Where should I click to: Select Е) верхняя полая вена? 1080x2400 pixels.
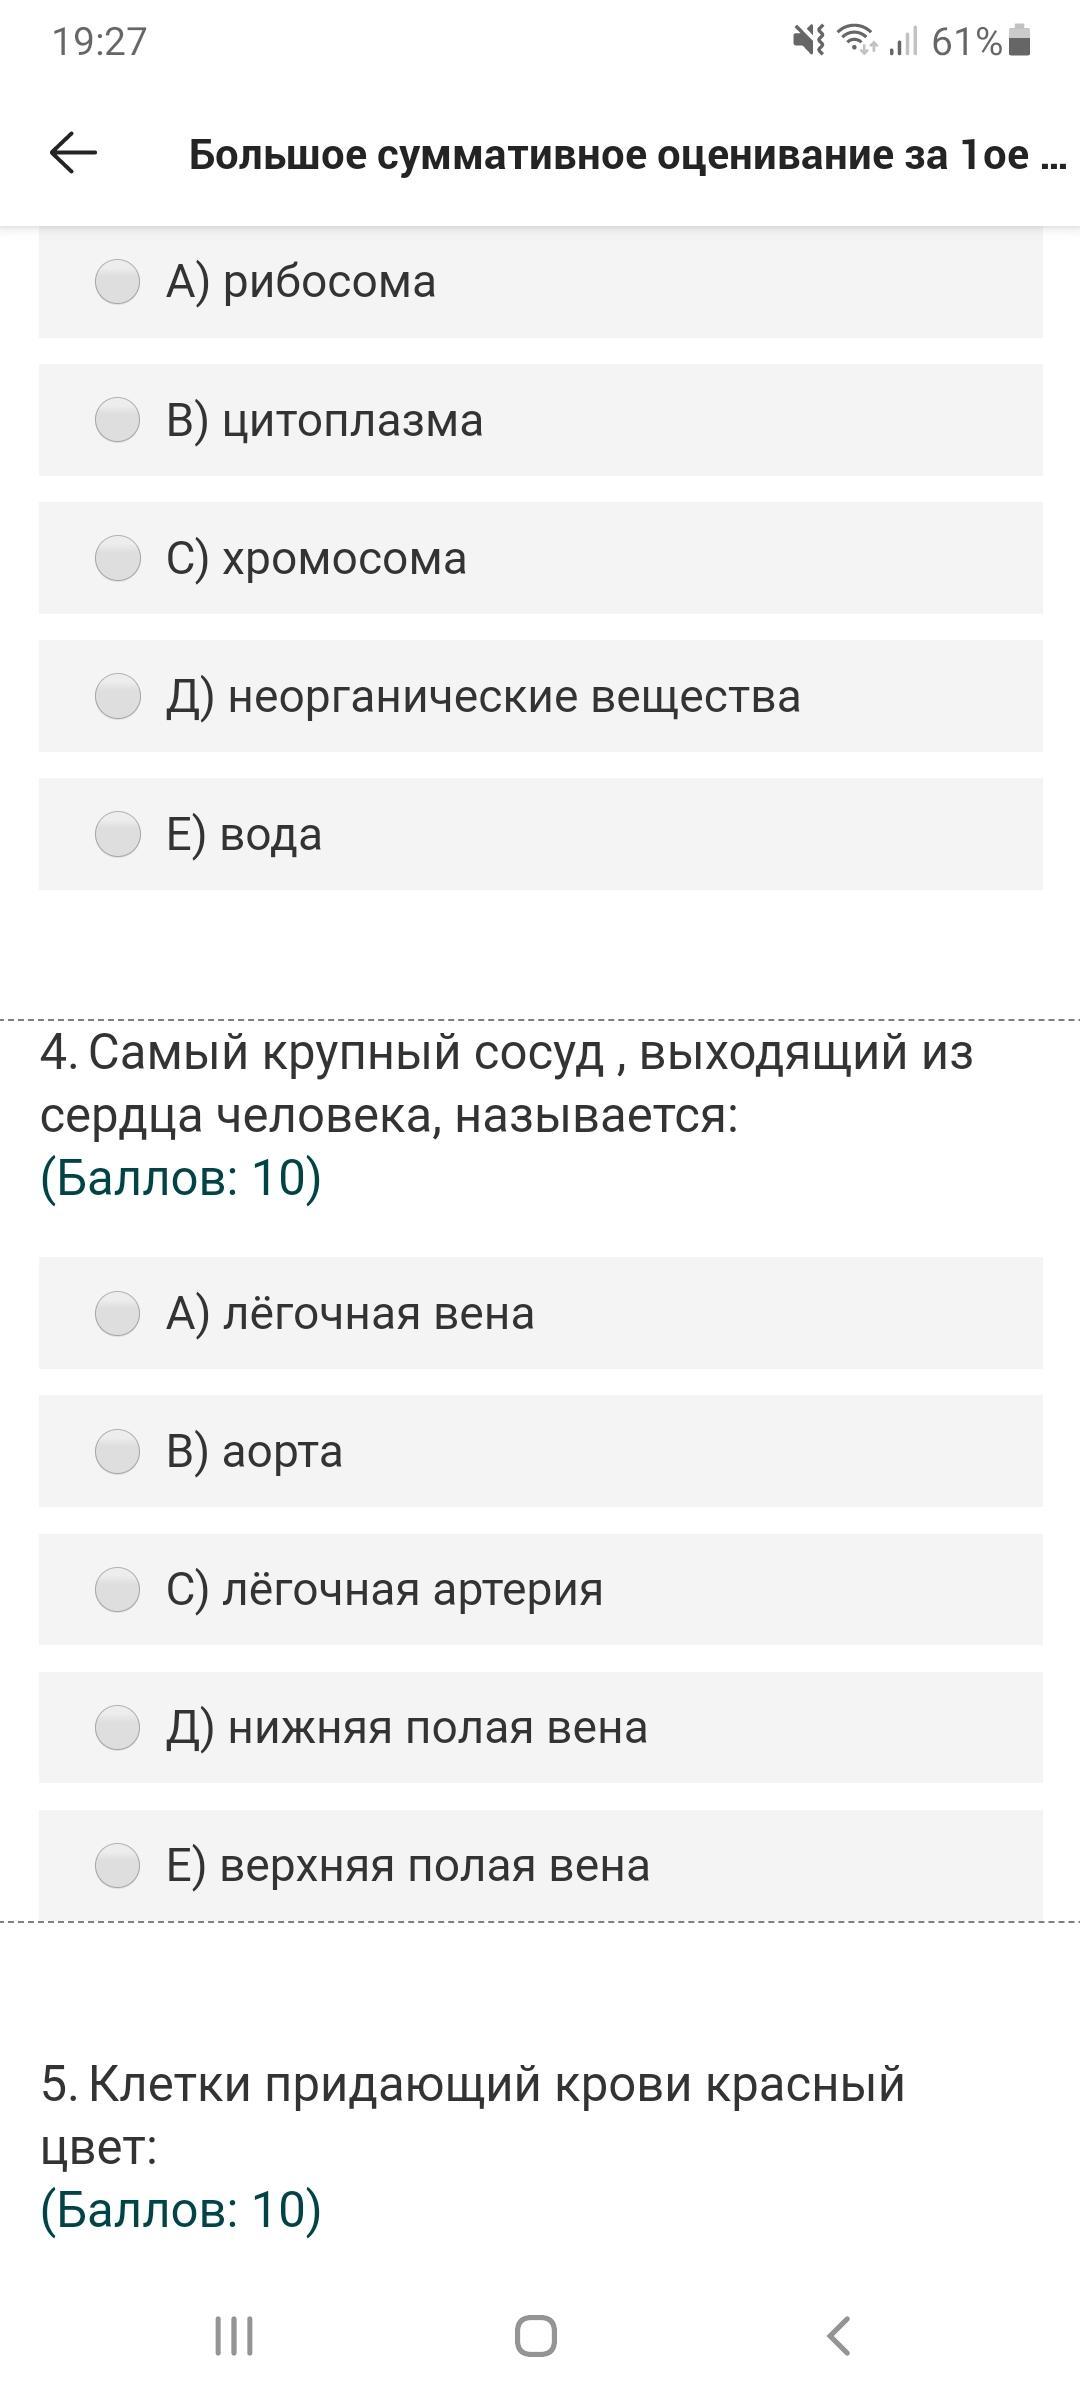pos(118,1865)
